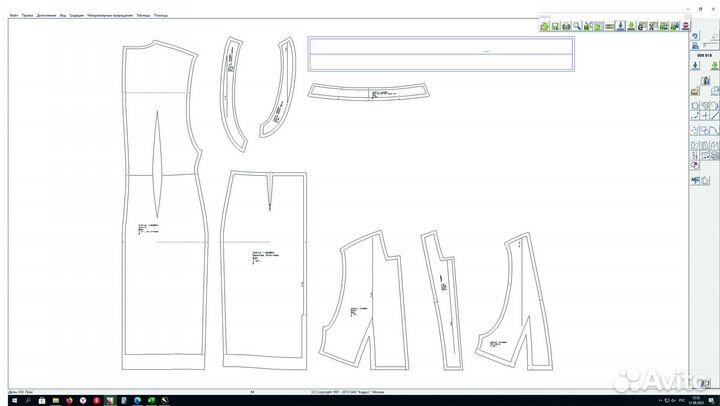Open the Правка menu
Screen dimensions: 720x406
pos(28,16)
